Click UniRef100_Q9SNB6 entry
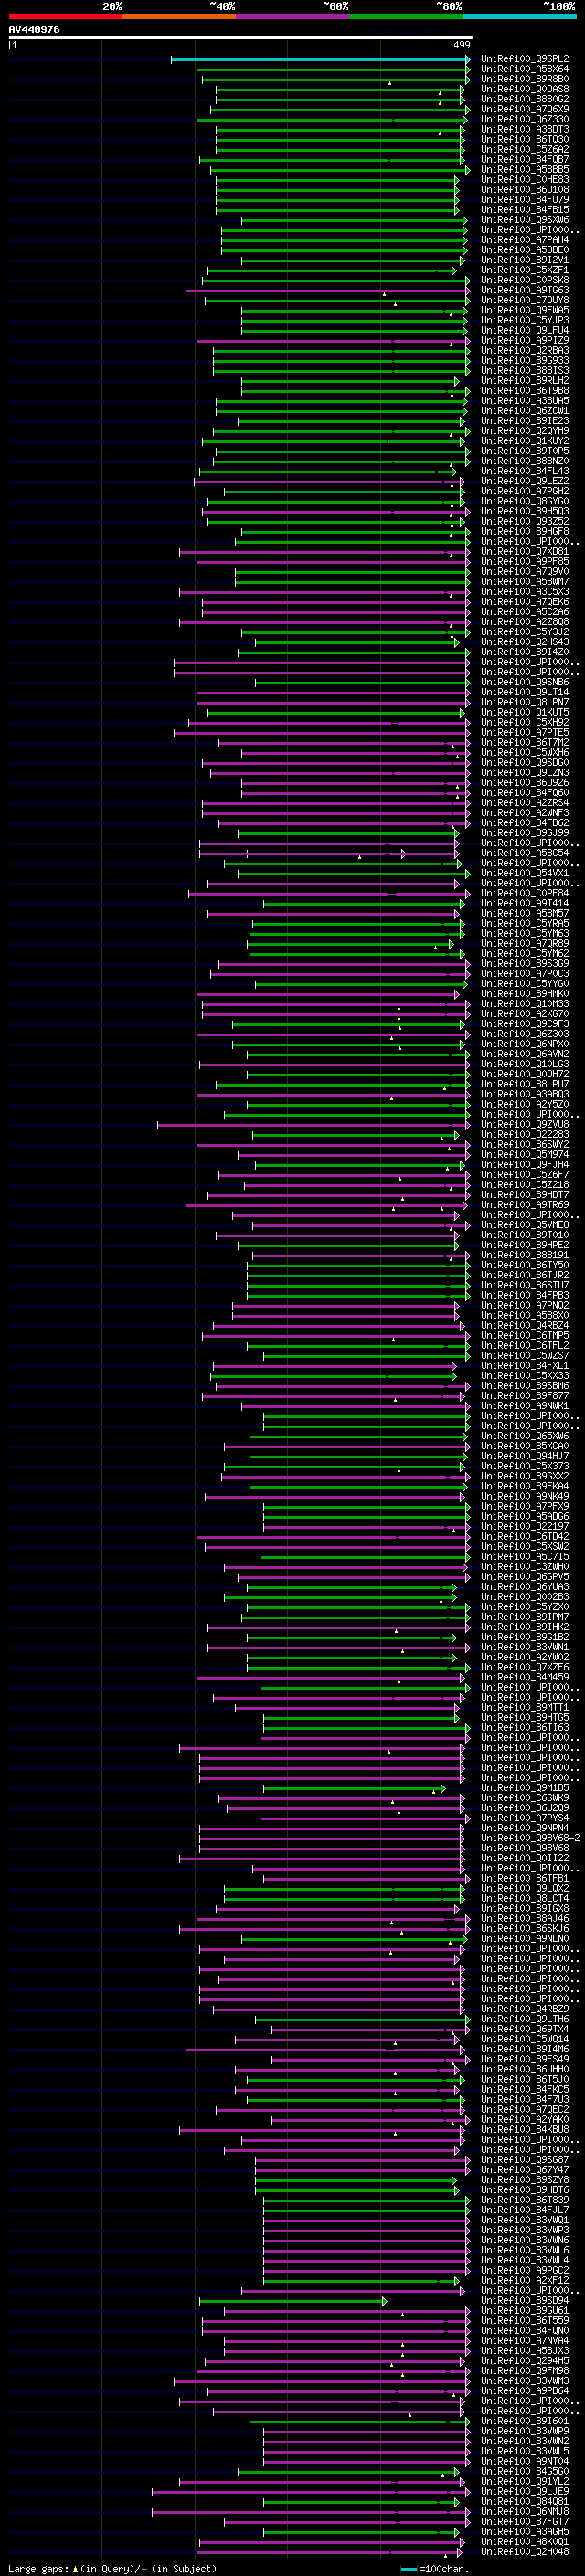 pyautogui.click(x=524, y=682)
